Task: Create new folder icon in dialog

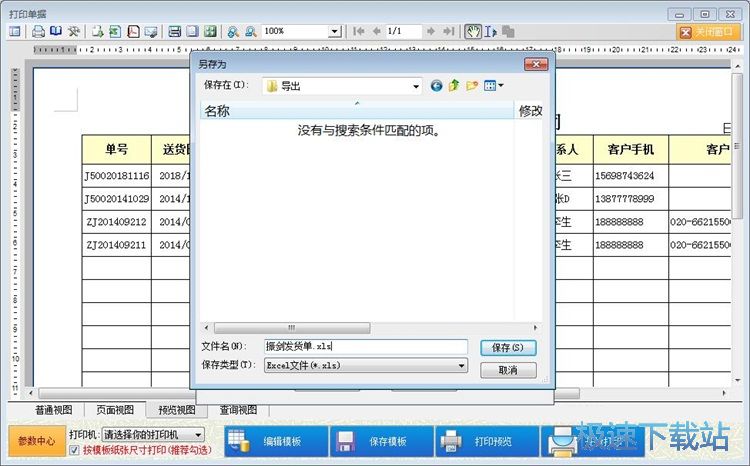Action: pyautogui.click(x=472, y=86)
